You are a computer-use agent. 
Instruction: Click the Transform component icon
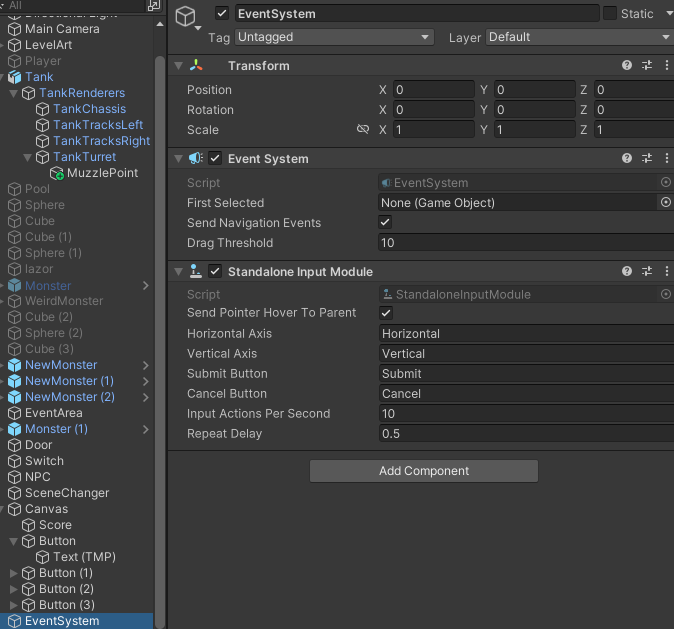pyautogui.click(x=196, y=65)
